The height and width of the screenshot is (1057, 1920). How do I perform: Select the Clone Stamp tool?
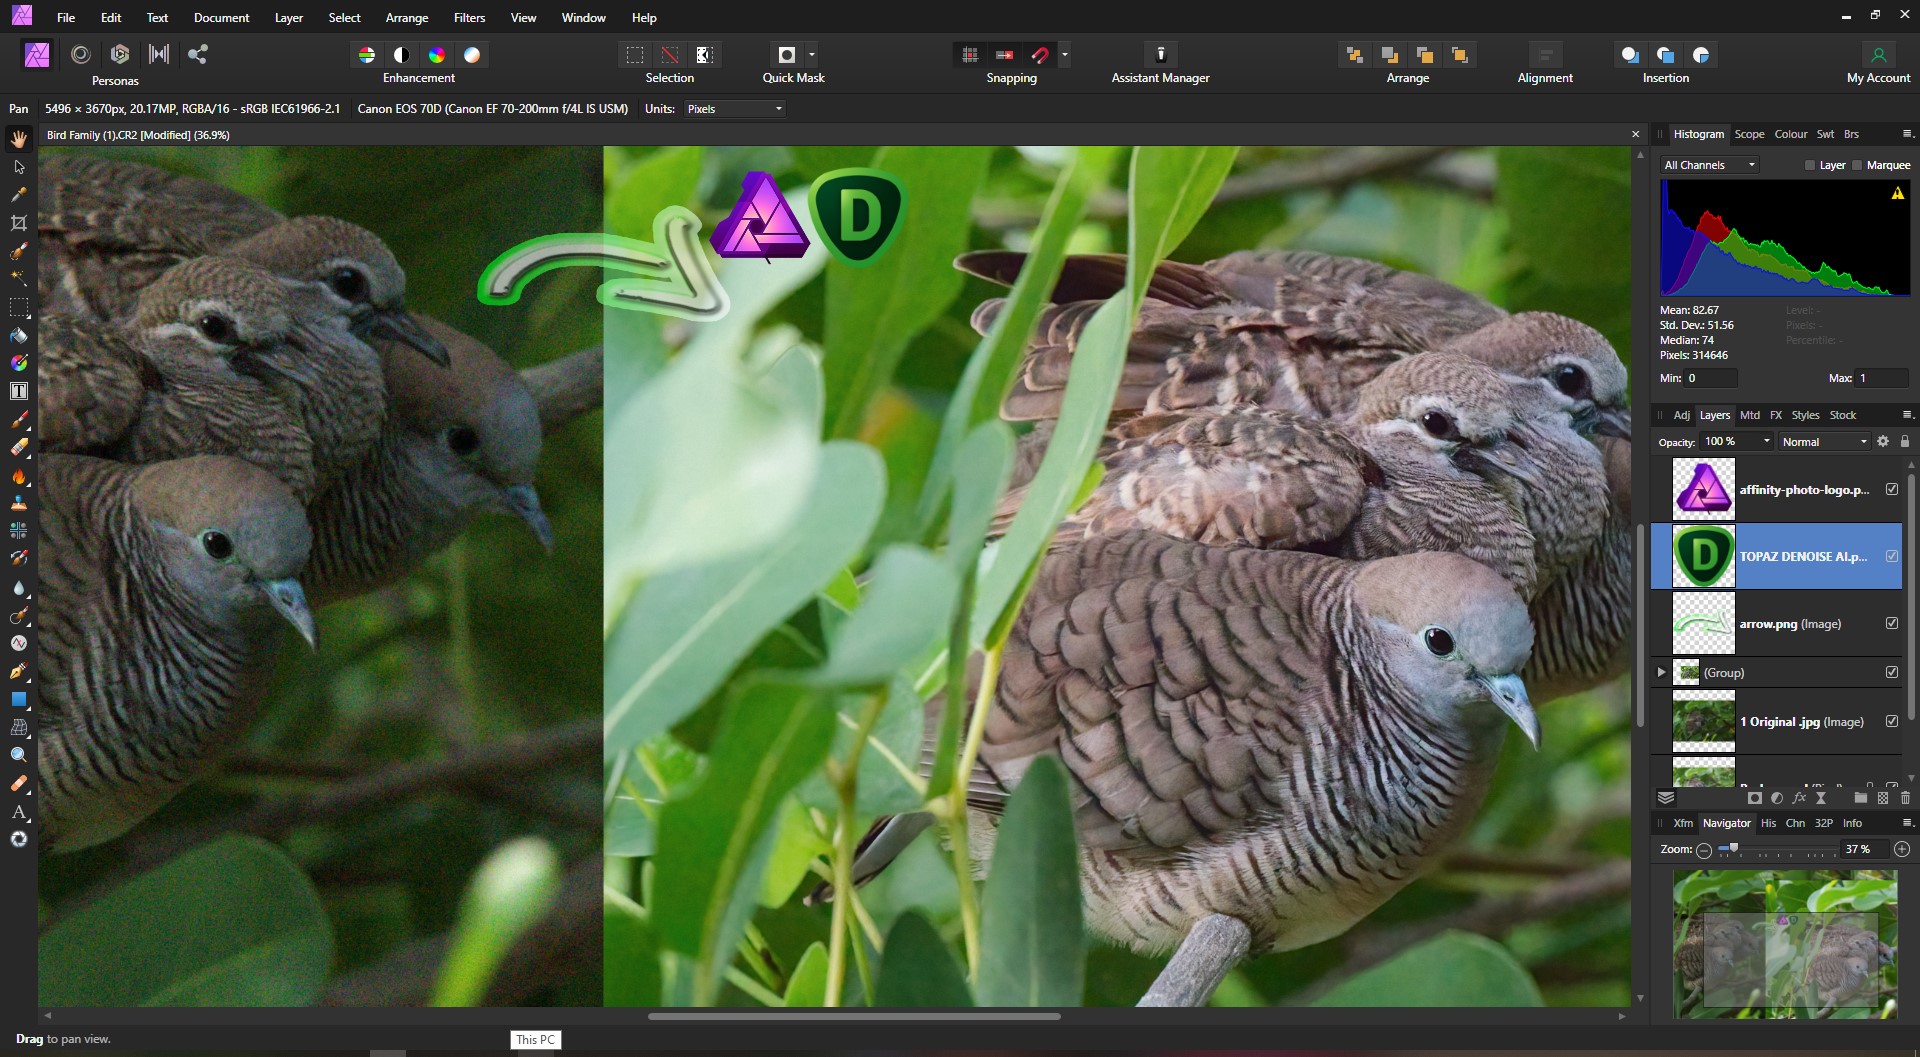(18, 505)
